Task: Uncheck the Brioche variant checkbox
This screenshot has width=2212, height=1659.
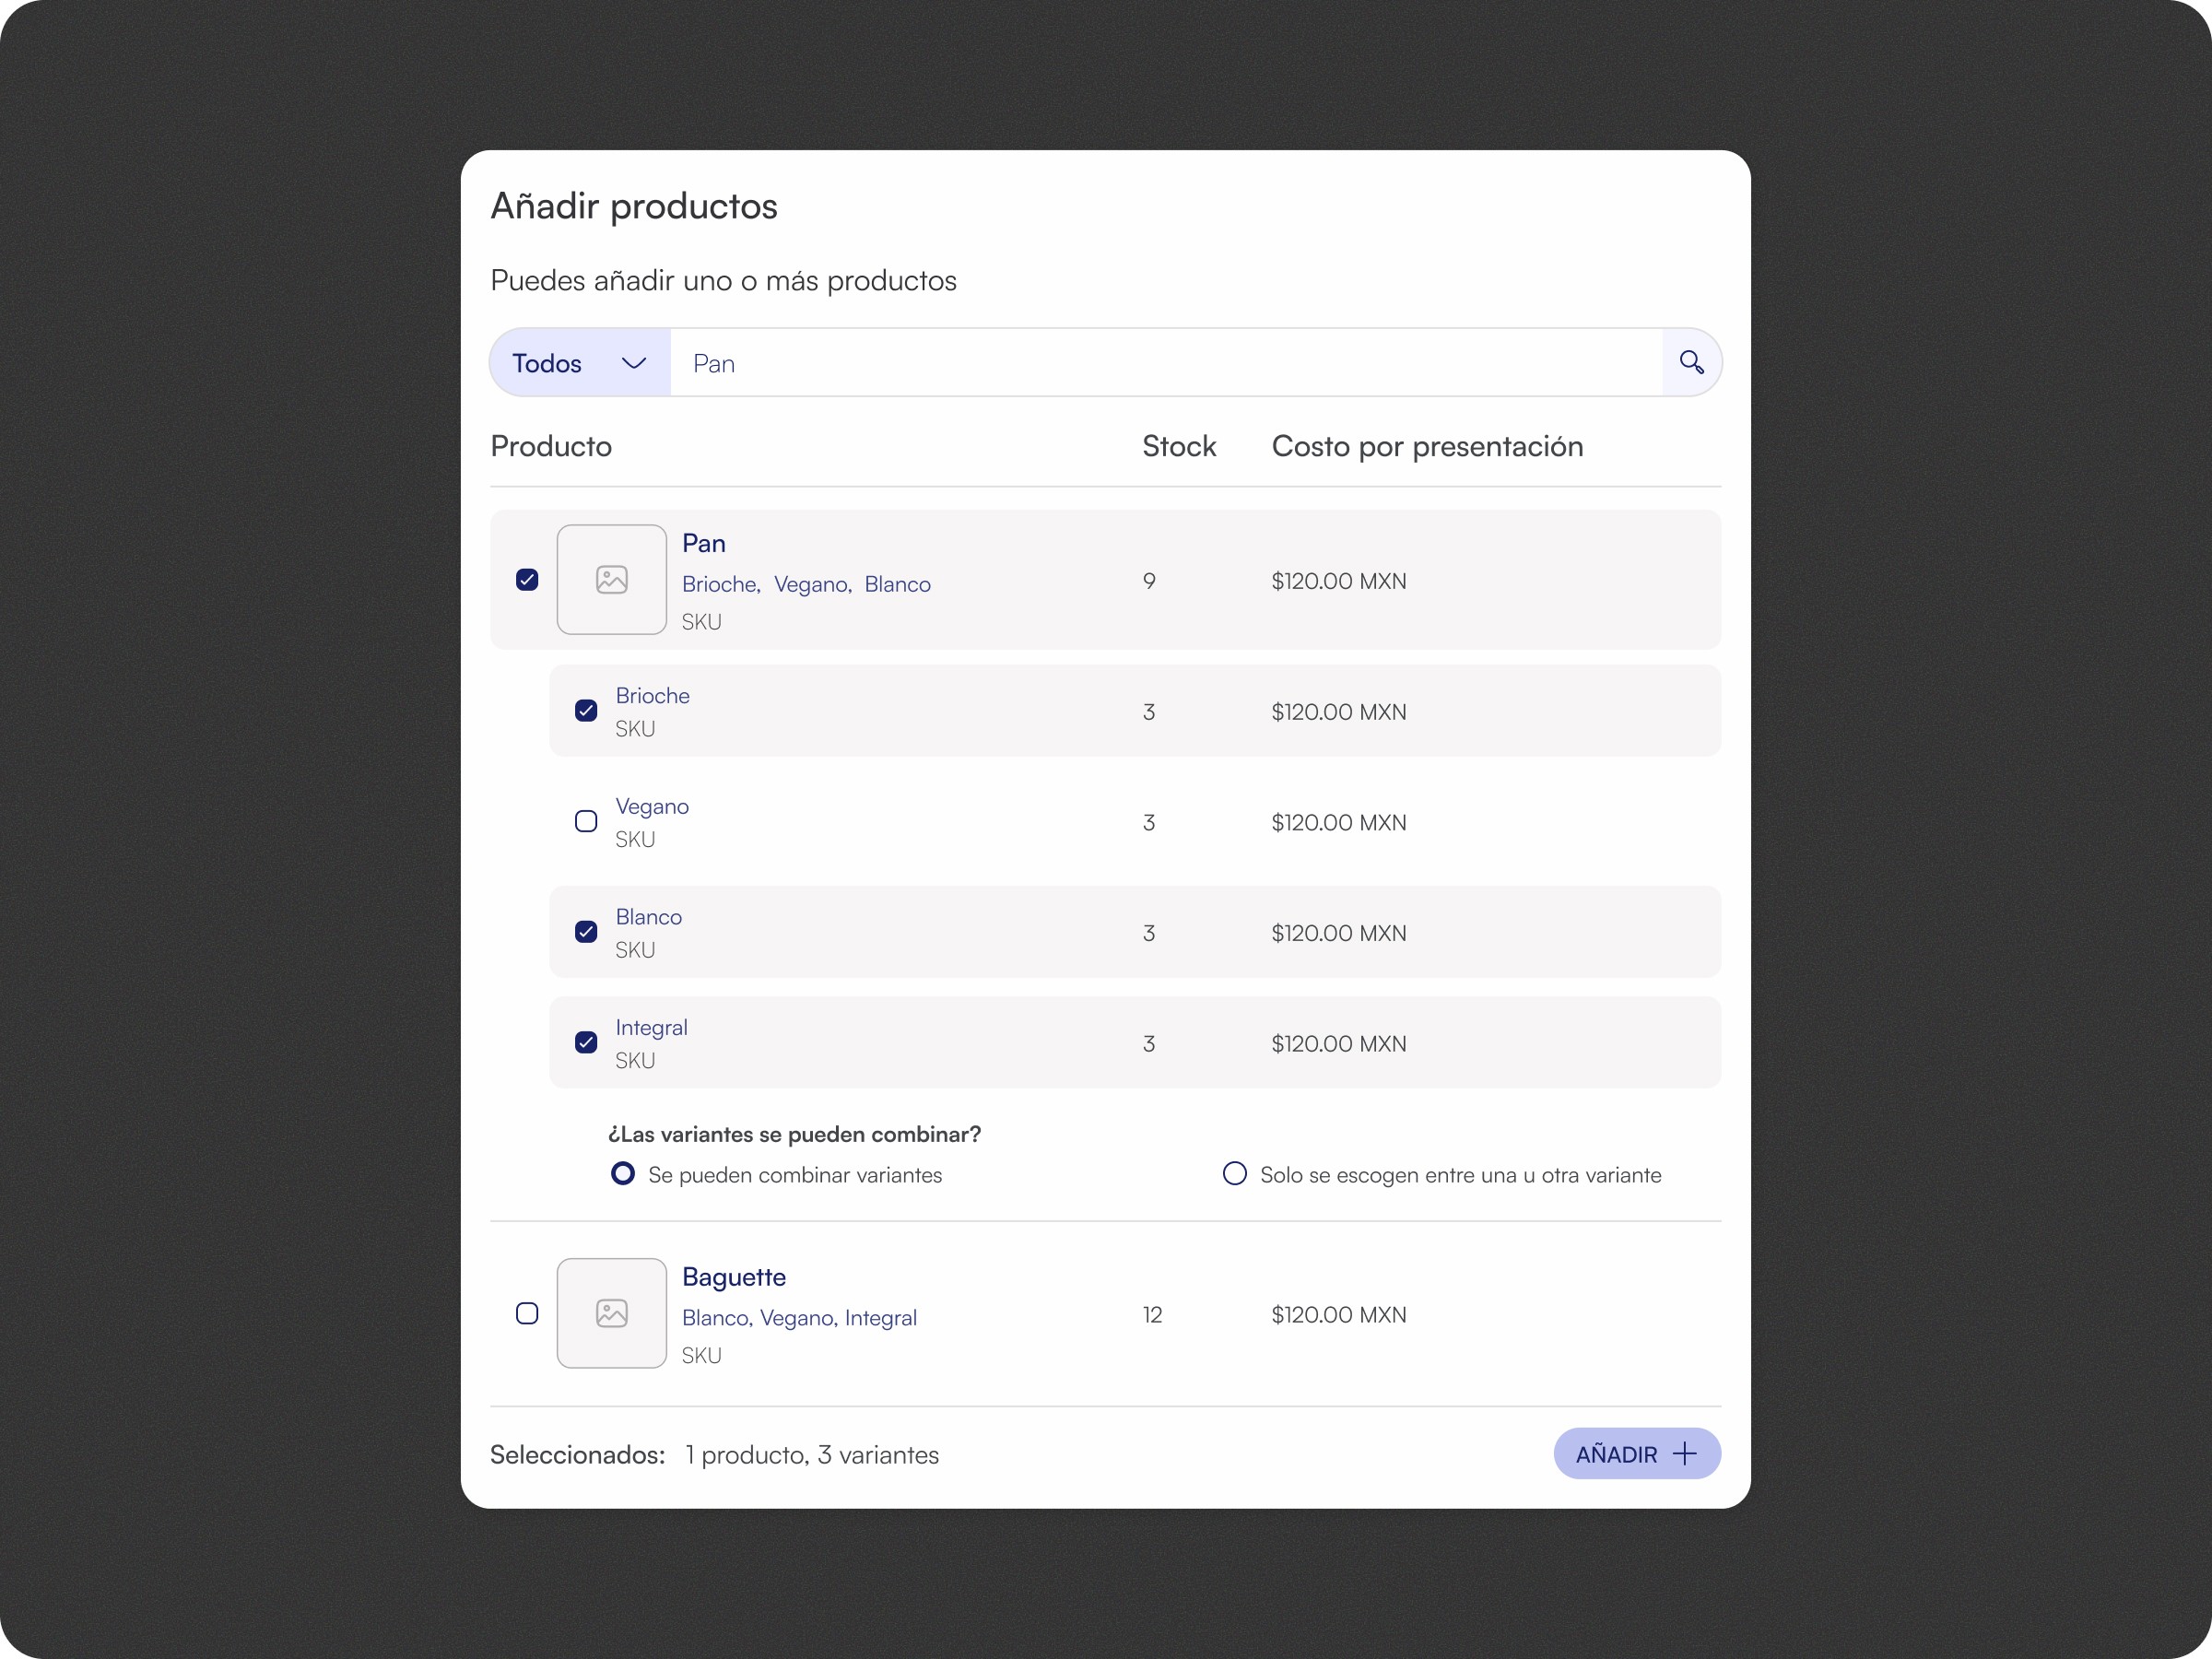Action: (x=586, y=711)
